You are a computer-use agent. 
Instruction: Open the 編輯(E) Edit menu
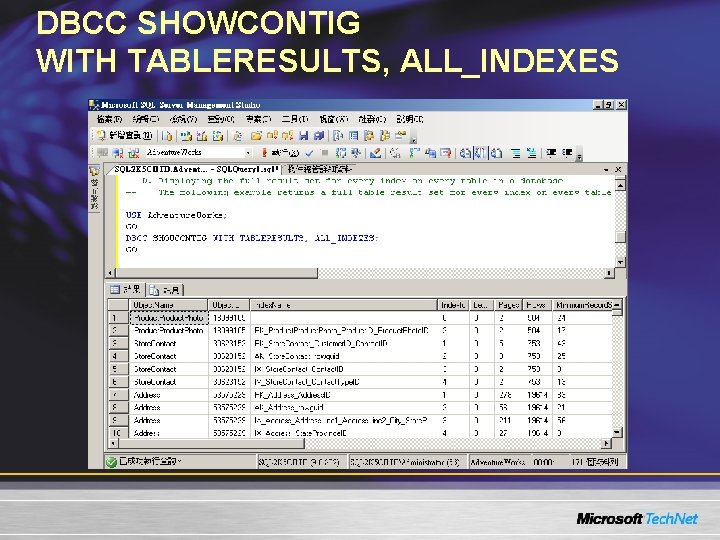(x=145, y=119)
